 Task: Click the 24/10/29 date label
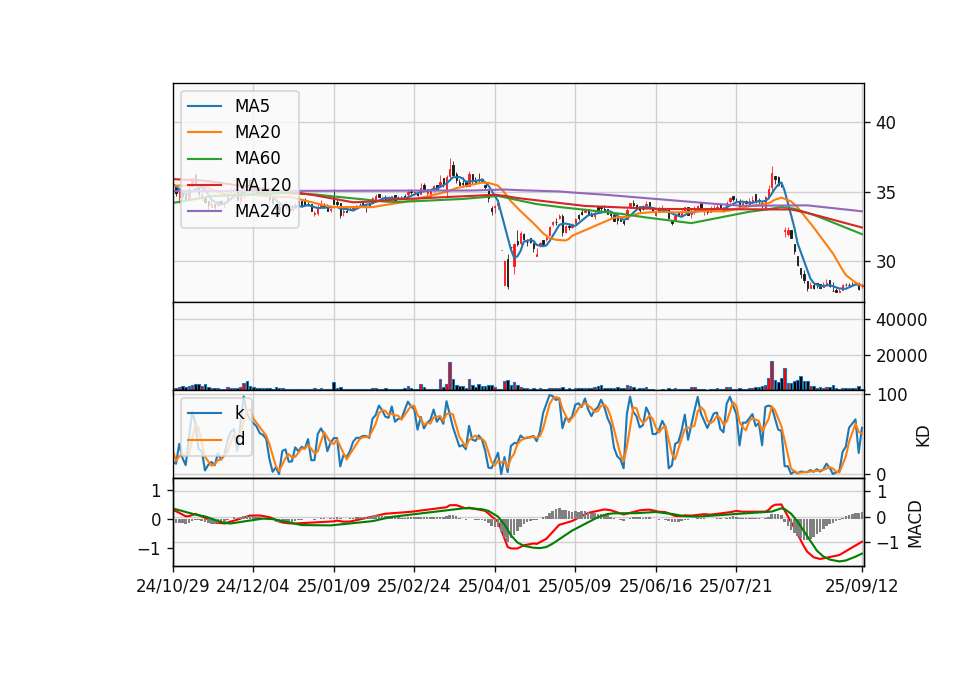click(x=173, y=586)
